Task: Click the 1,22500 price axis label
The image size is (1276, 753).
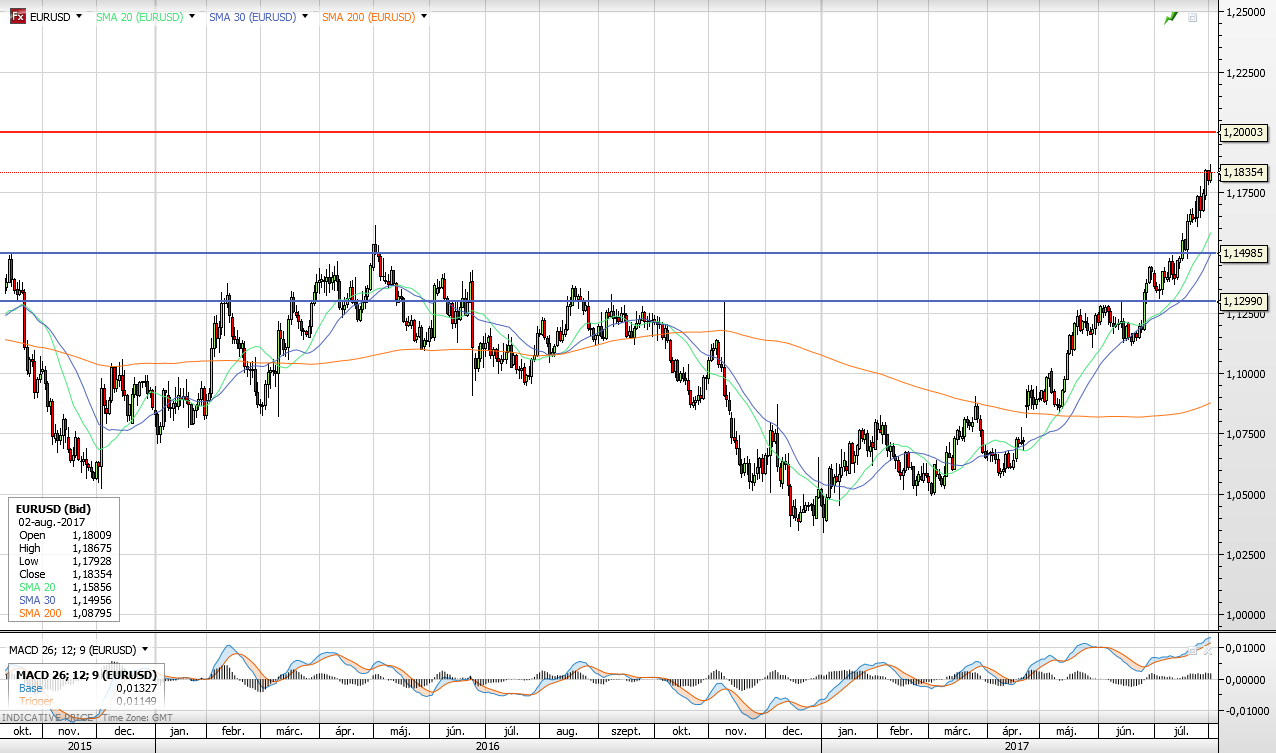Action: (1245, 72)
